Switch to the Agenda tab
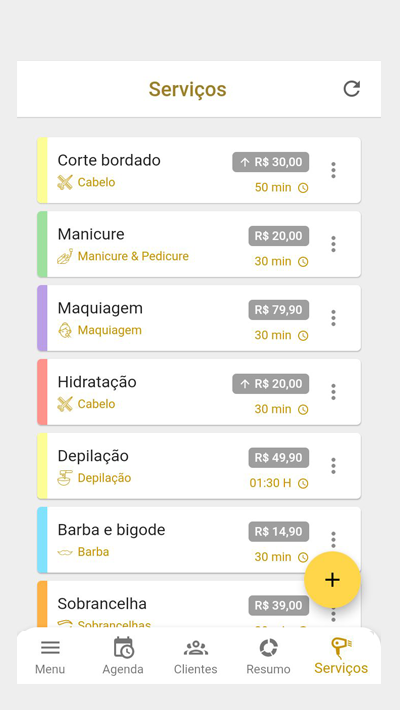The image size is (400, 710). (123, 656)
